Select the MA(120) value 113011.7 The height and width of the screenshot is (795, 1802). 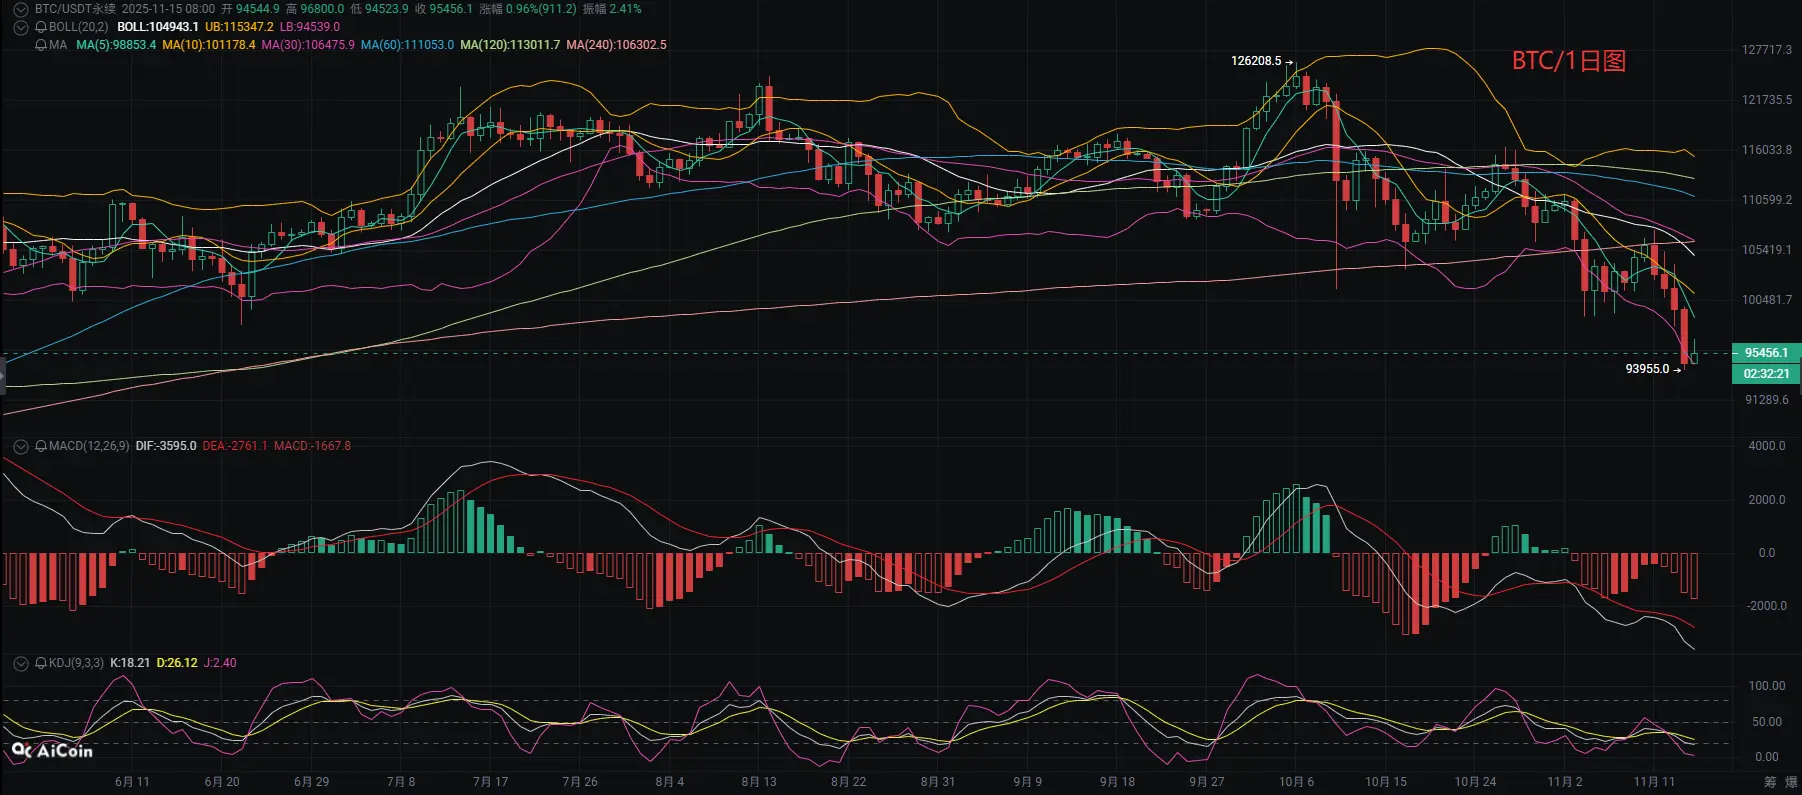(510, 45)
